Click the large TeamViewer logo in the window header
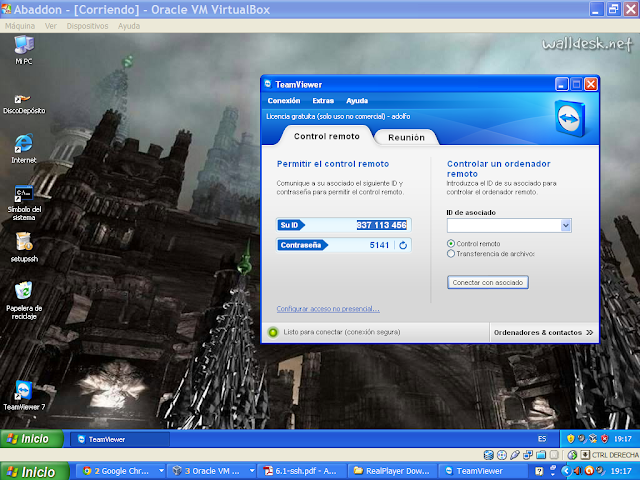This screenshot has height=480, width=640. 569,118
